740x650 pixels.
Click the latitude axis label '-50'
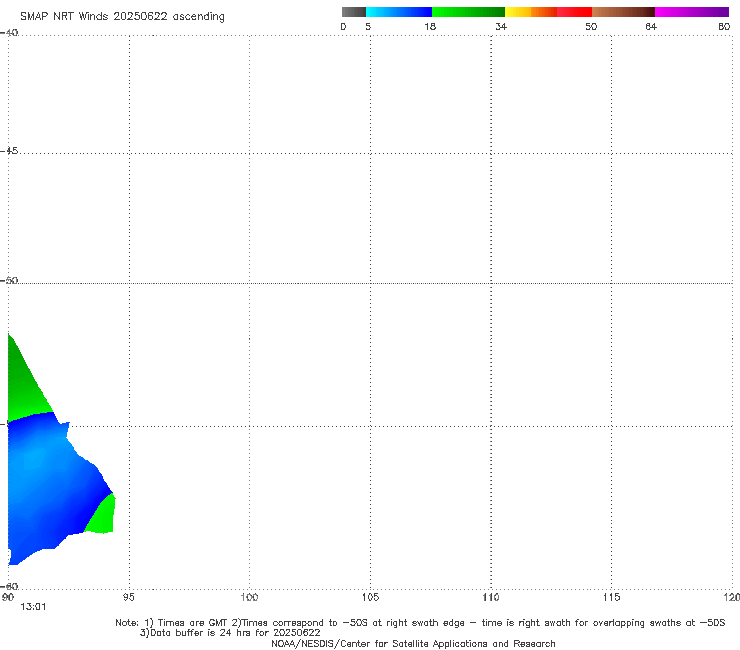point(9,280)
